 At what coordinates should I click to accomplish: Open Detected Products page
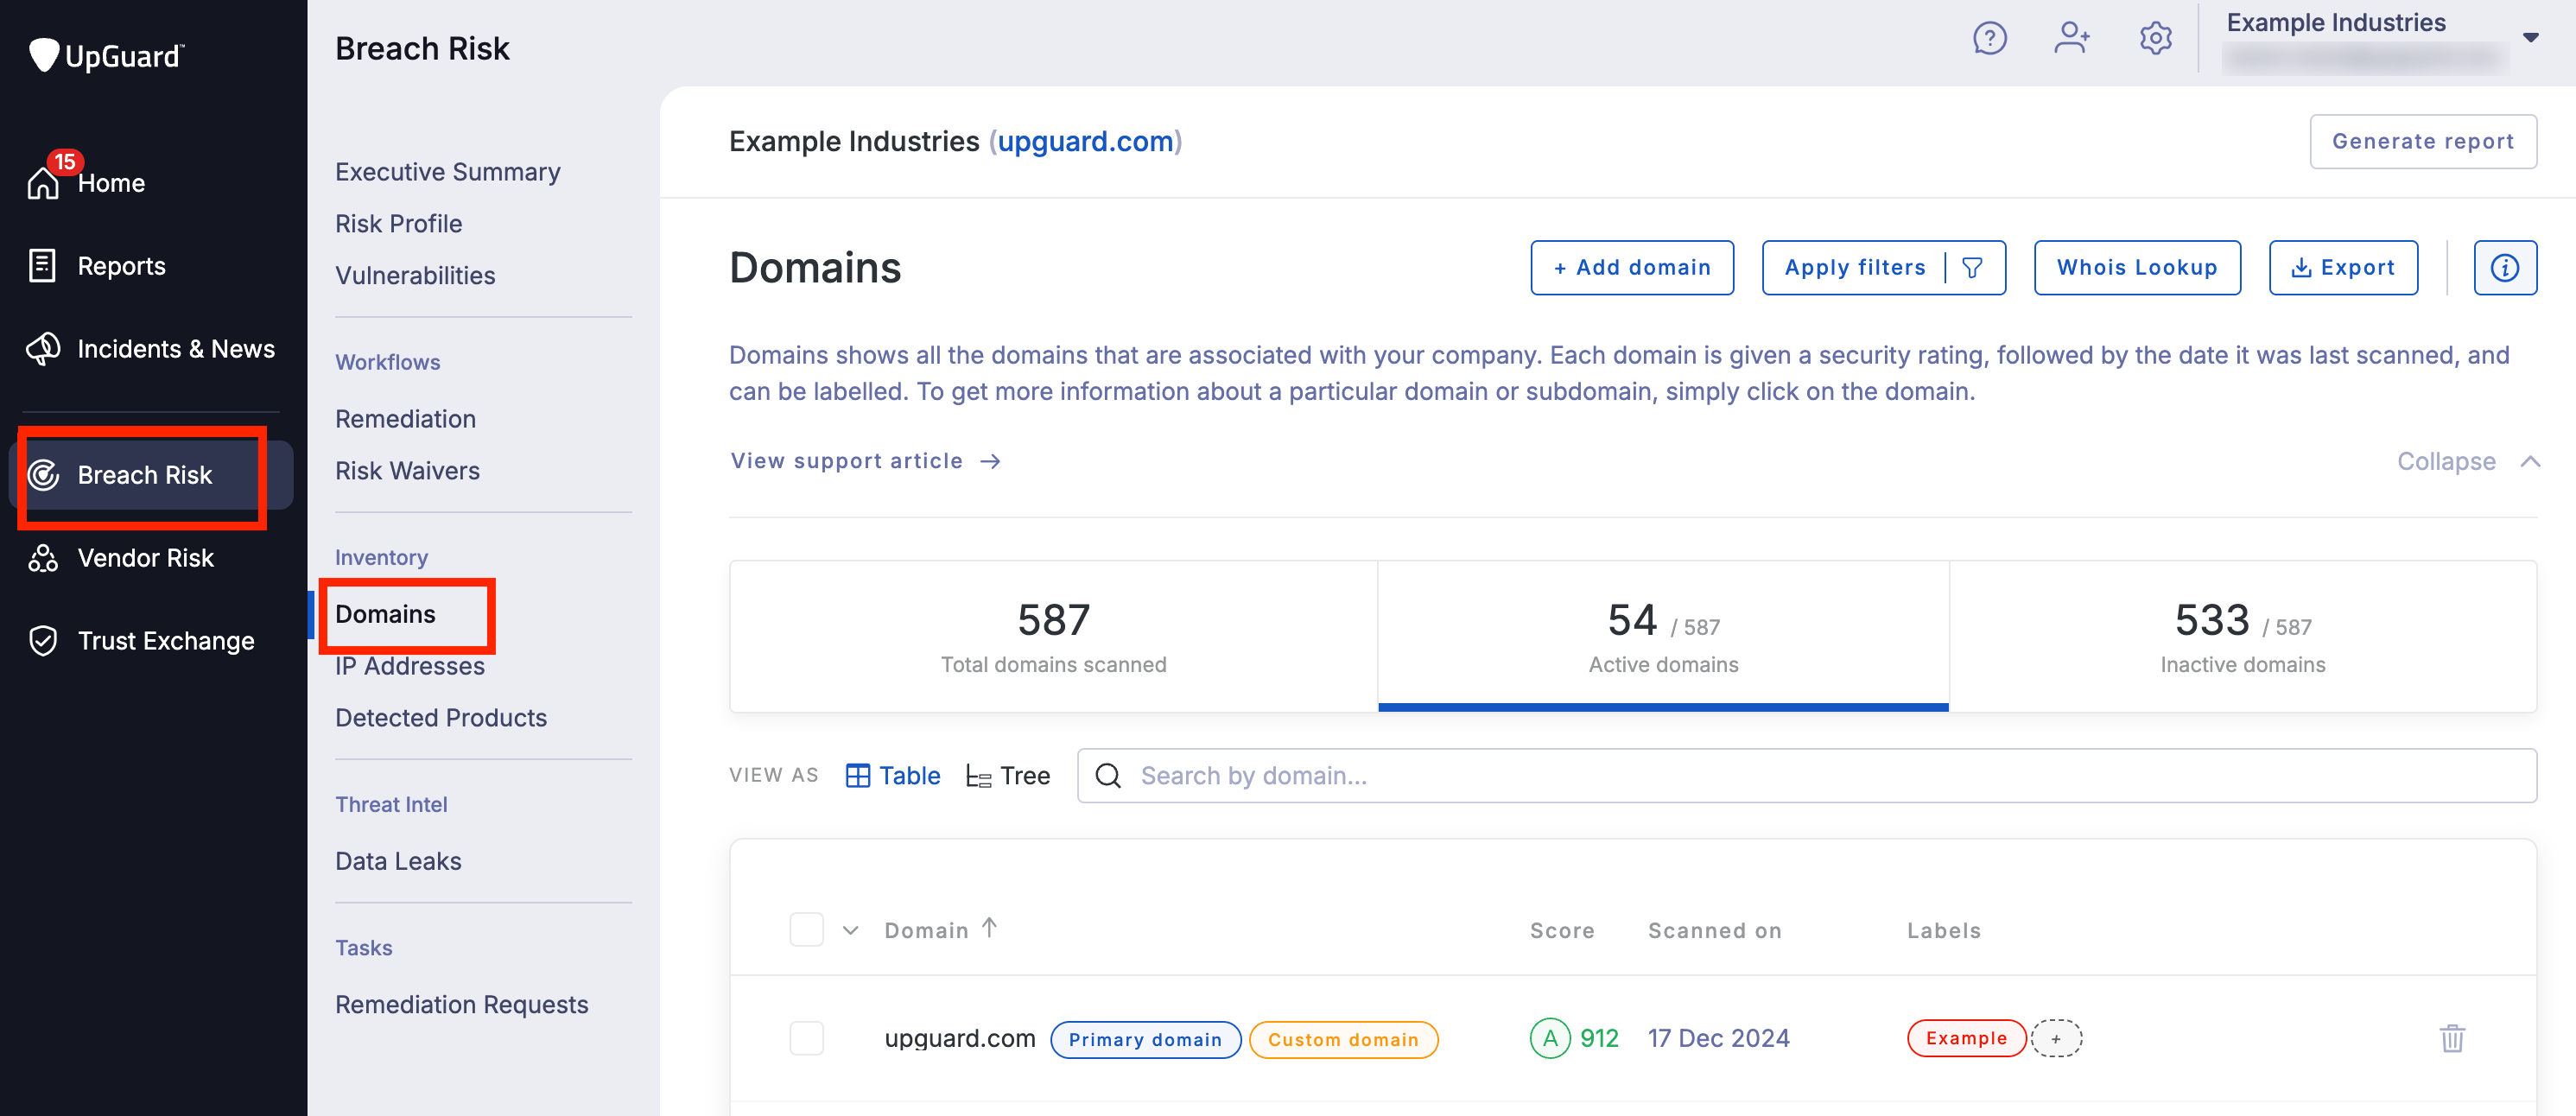441,718
